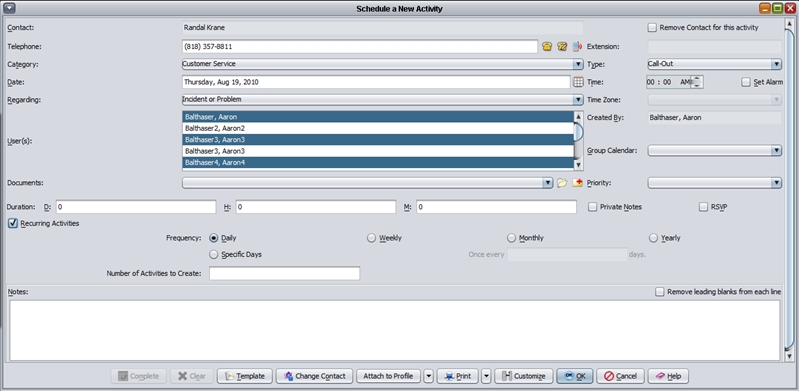Toggle the RSVP checkbox
The width and height of the screenshot is (799, 391).
pyautogui.click(x=703, y=207)
